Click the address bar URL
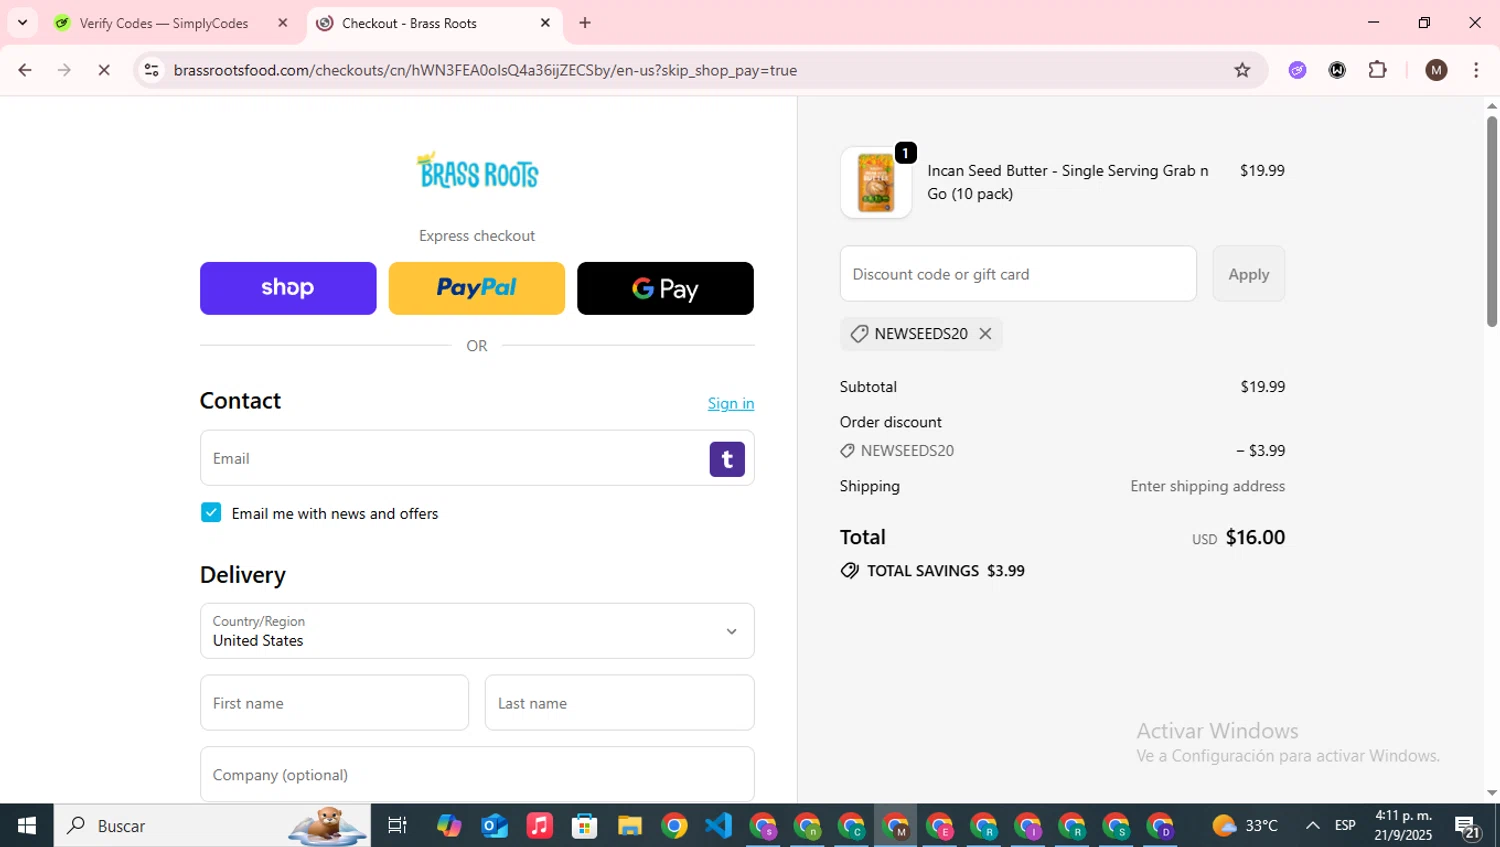Screen dimensions: 1500x847 pyautogui.click(x=485, y=70)
